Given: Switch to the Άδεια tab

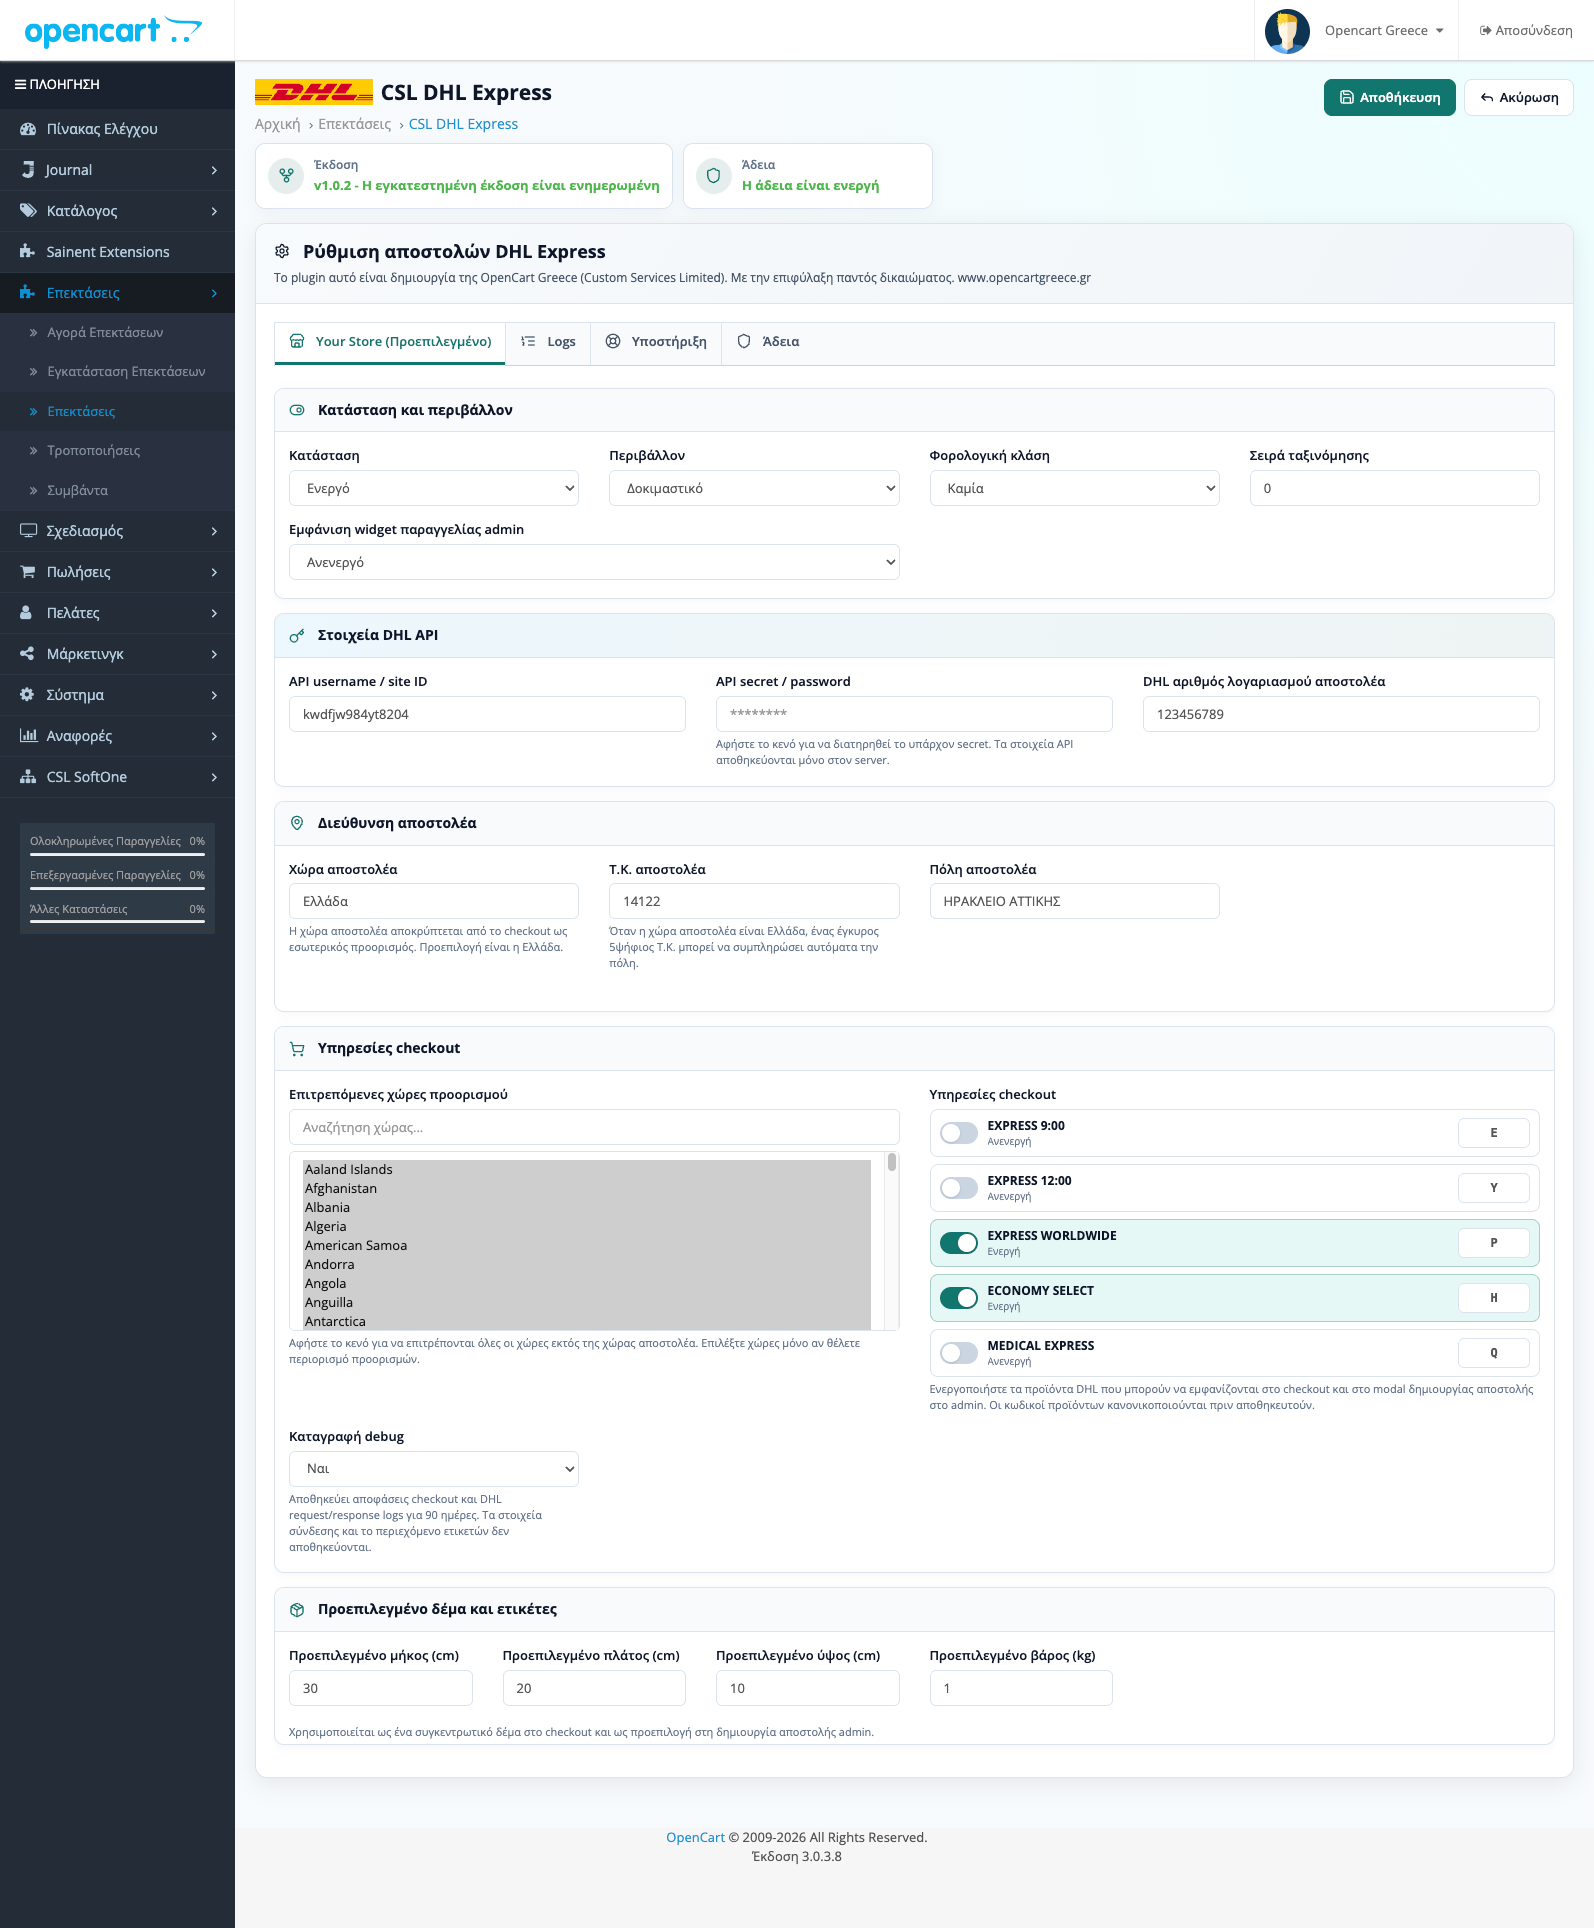Looking at the screenshot, I should pyautogui.click(x=768, y=342).
